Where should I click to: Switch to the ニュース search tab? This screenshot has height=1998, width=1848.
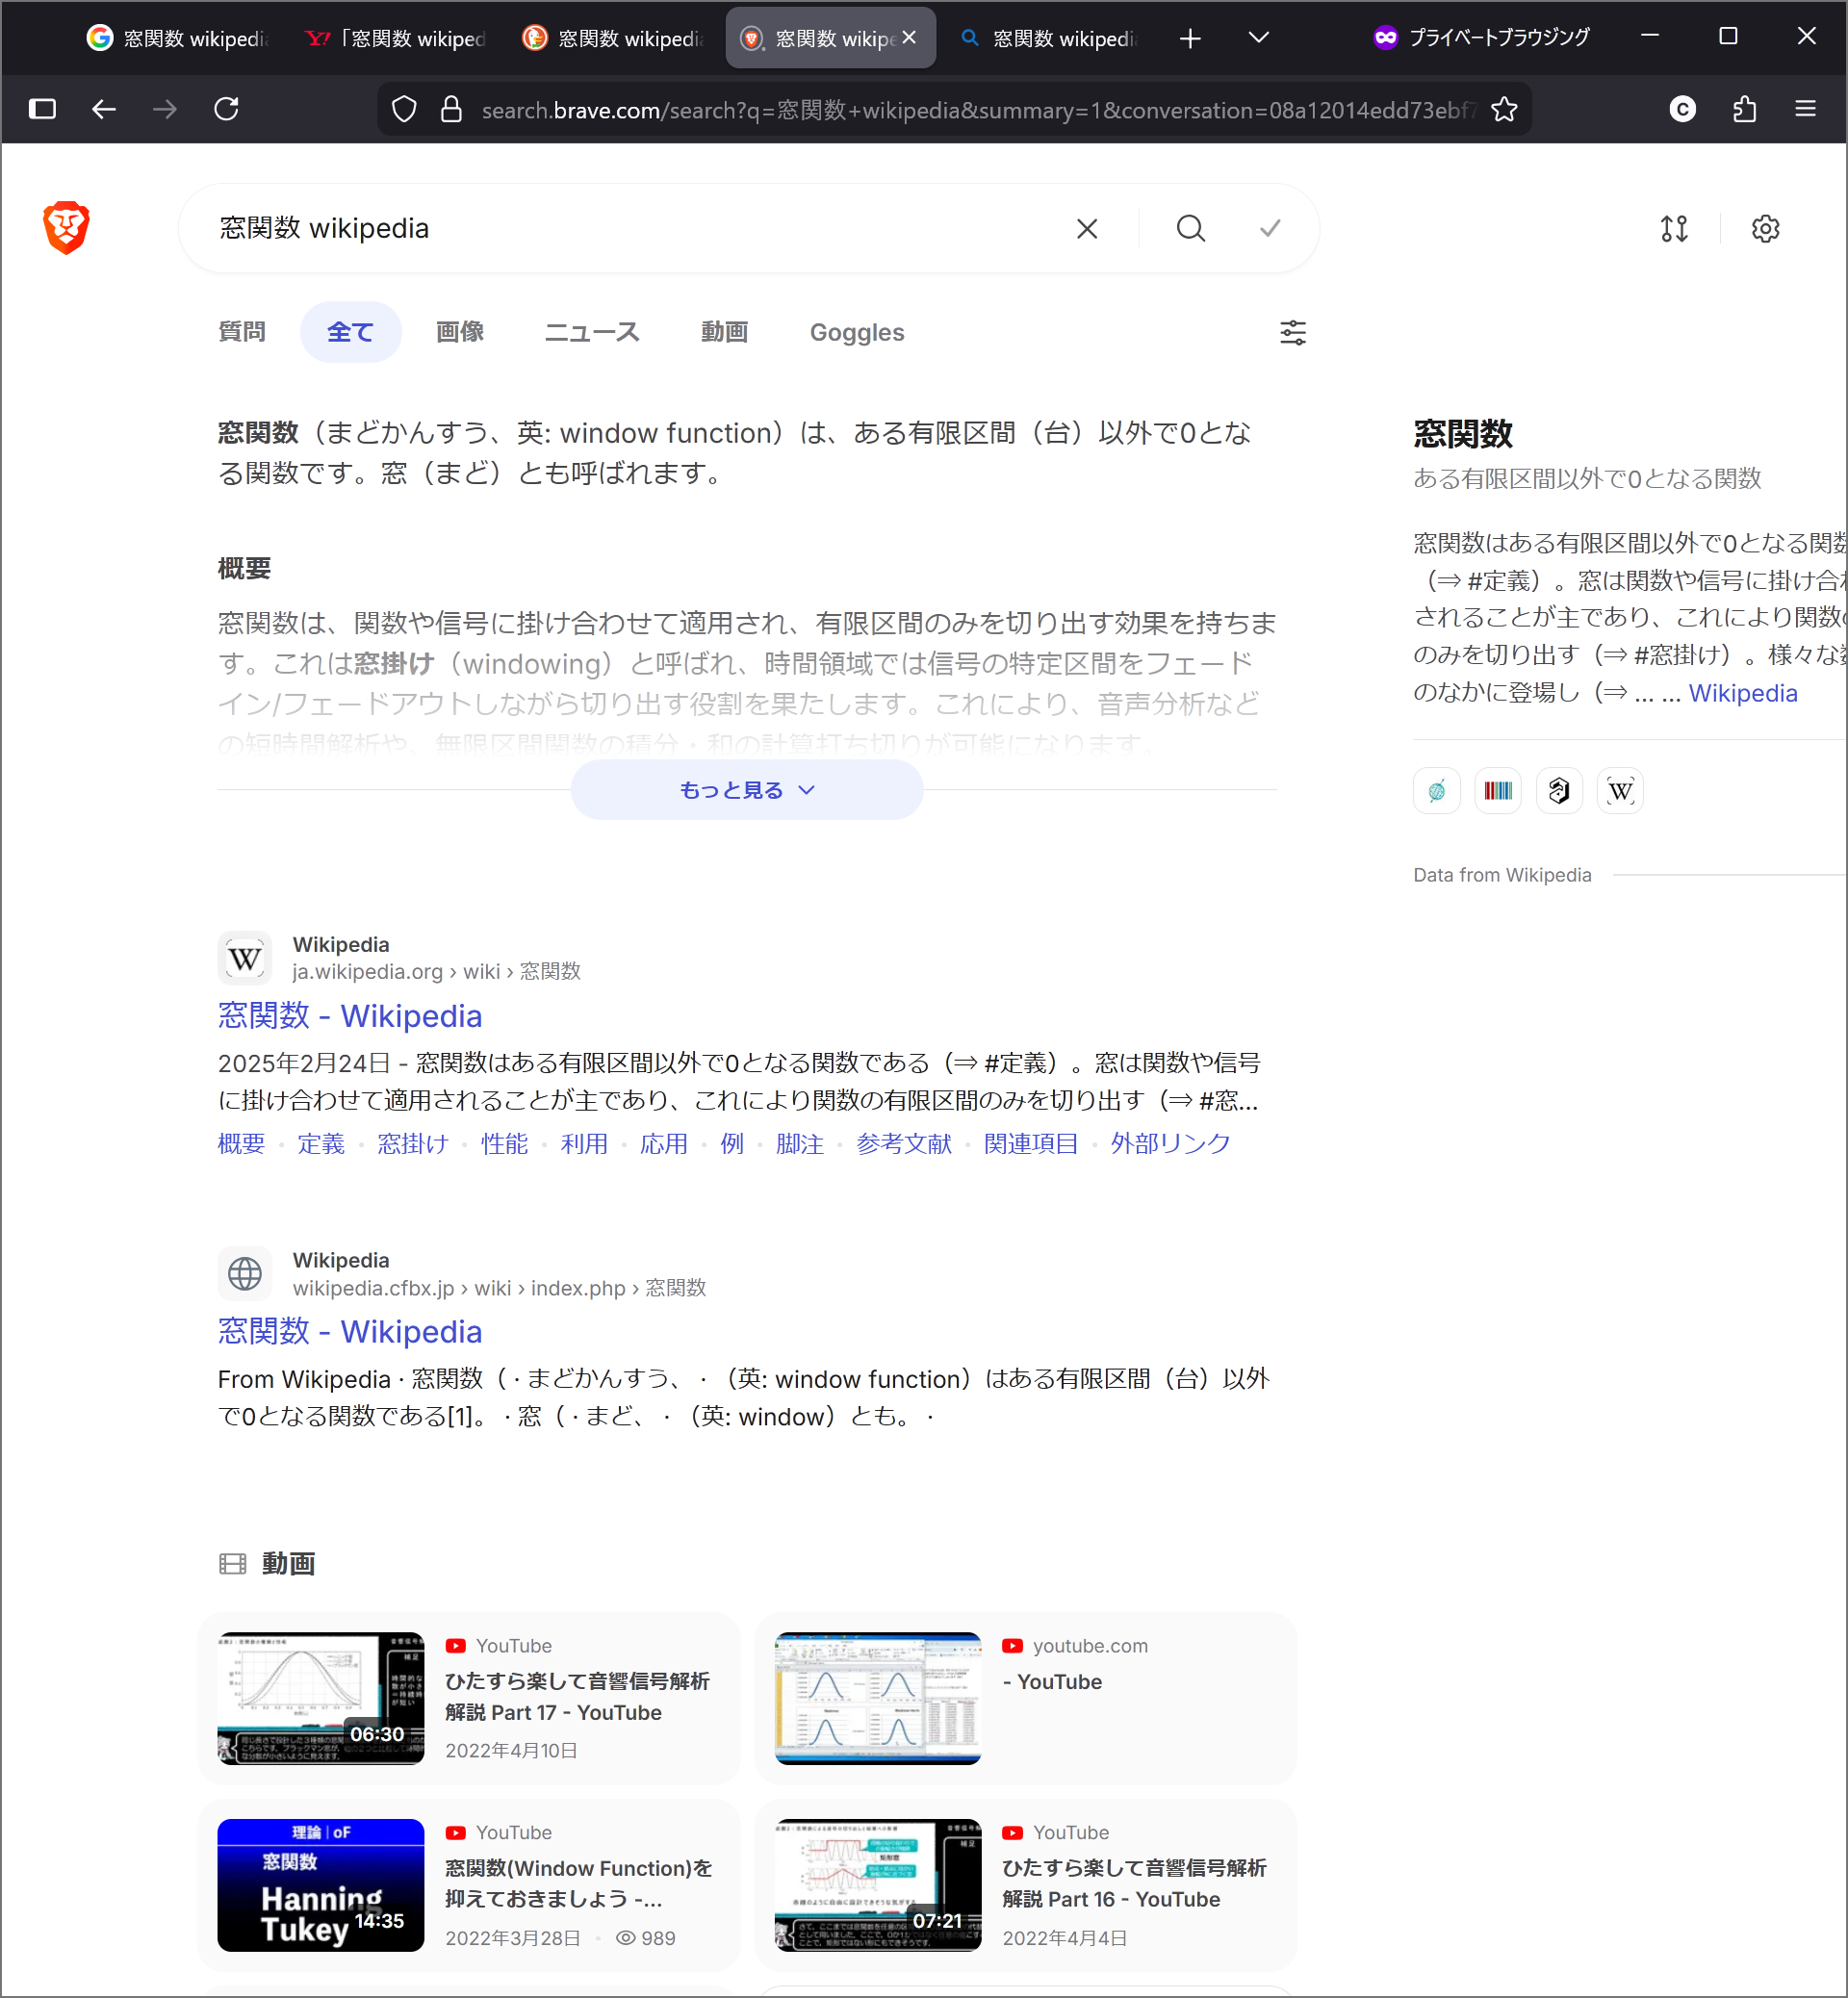coord(591,332)
